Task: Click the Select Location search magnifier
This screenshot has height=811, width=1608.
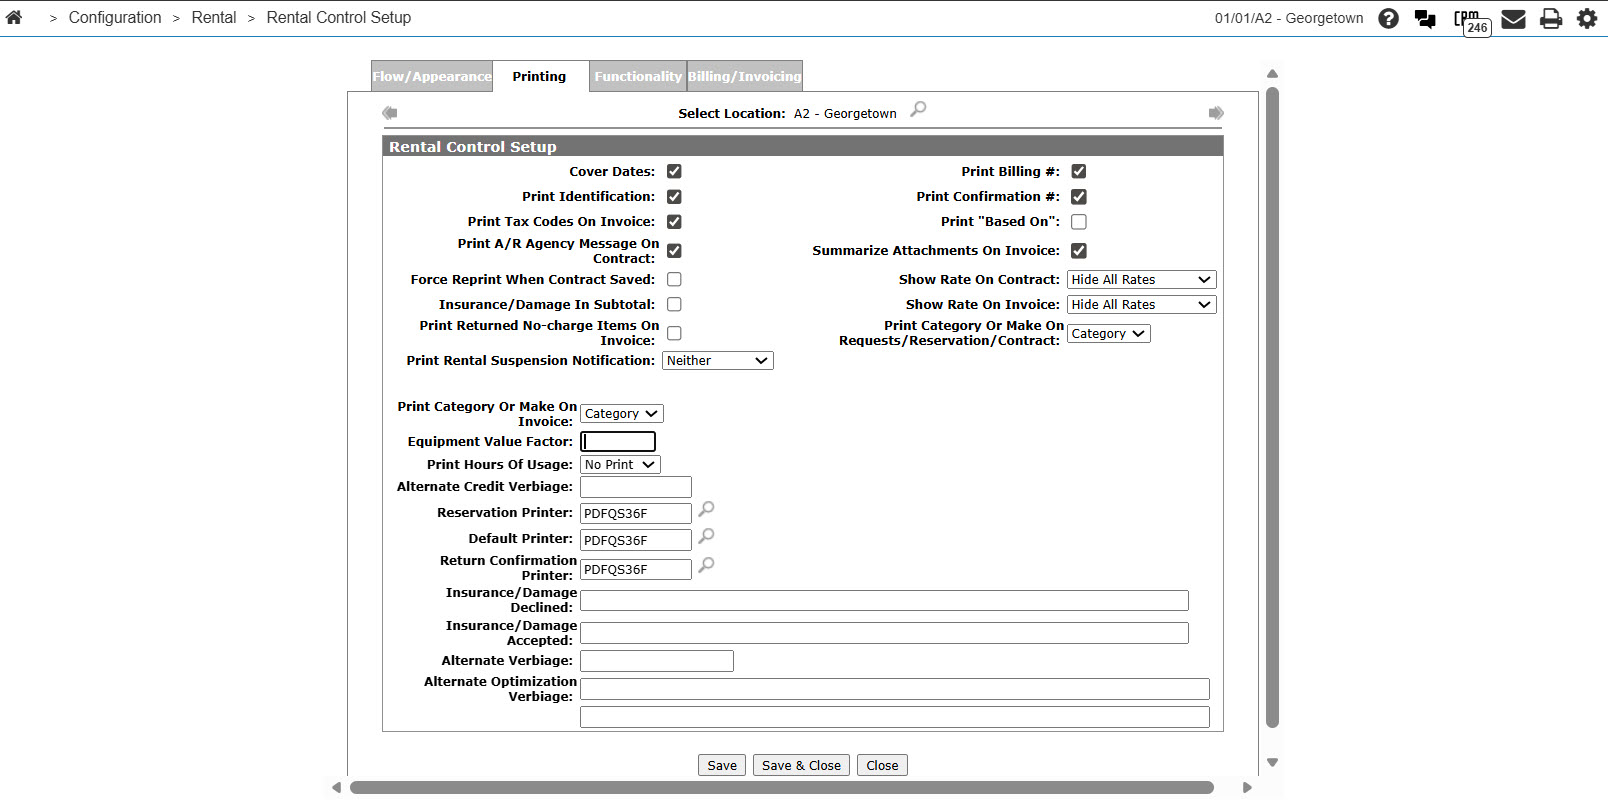Action: pos(918,109)
